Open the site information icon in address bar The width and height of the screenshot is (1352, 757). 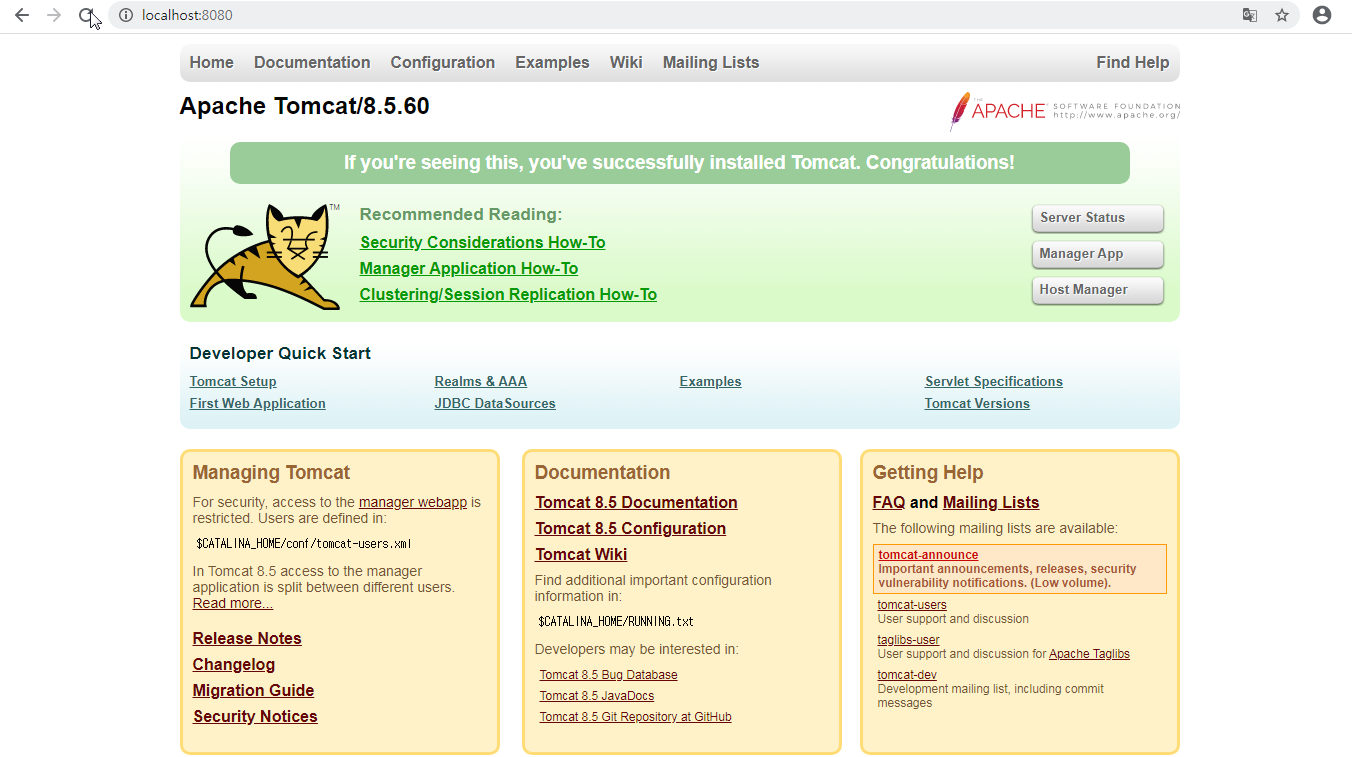pos(126,15)
